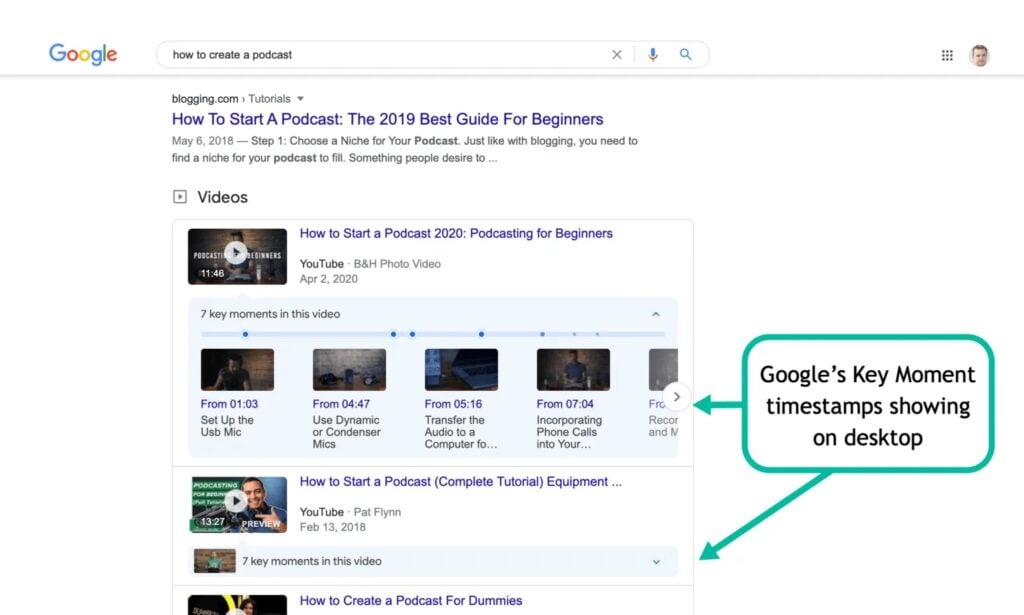The width and height of the screenshot is (1024, 615).
Task: Open the blogging.com result dropdown arrow
Action: pos(300,99)
